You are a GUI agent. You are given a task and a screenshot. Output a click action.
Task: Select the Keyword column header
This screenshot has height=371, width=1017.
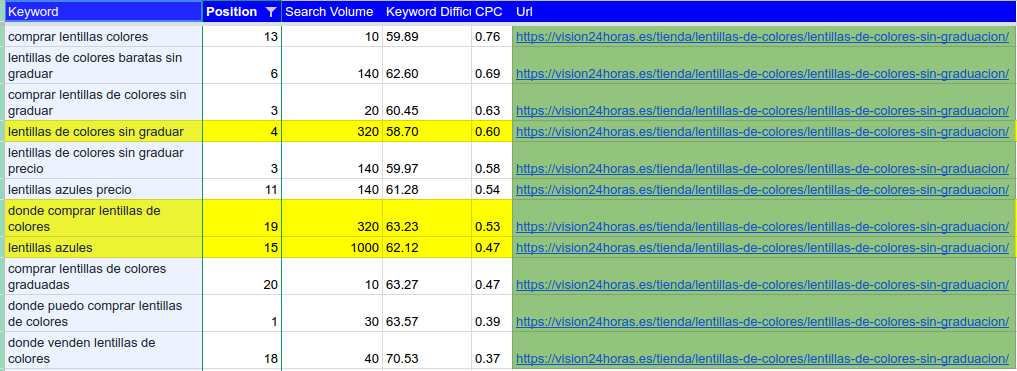pyautogui.click(x=104, y=12)
